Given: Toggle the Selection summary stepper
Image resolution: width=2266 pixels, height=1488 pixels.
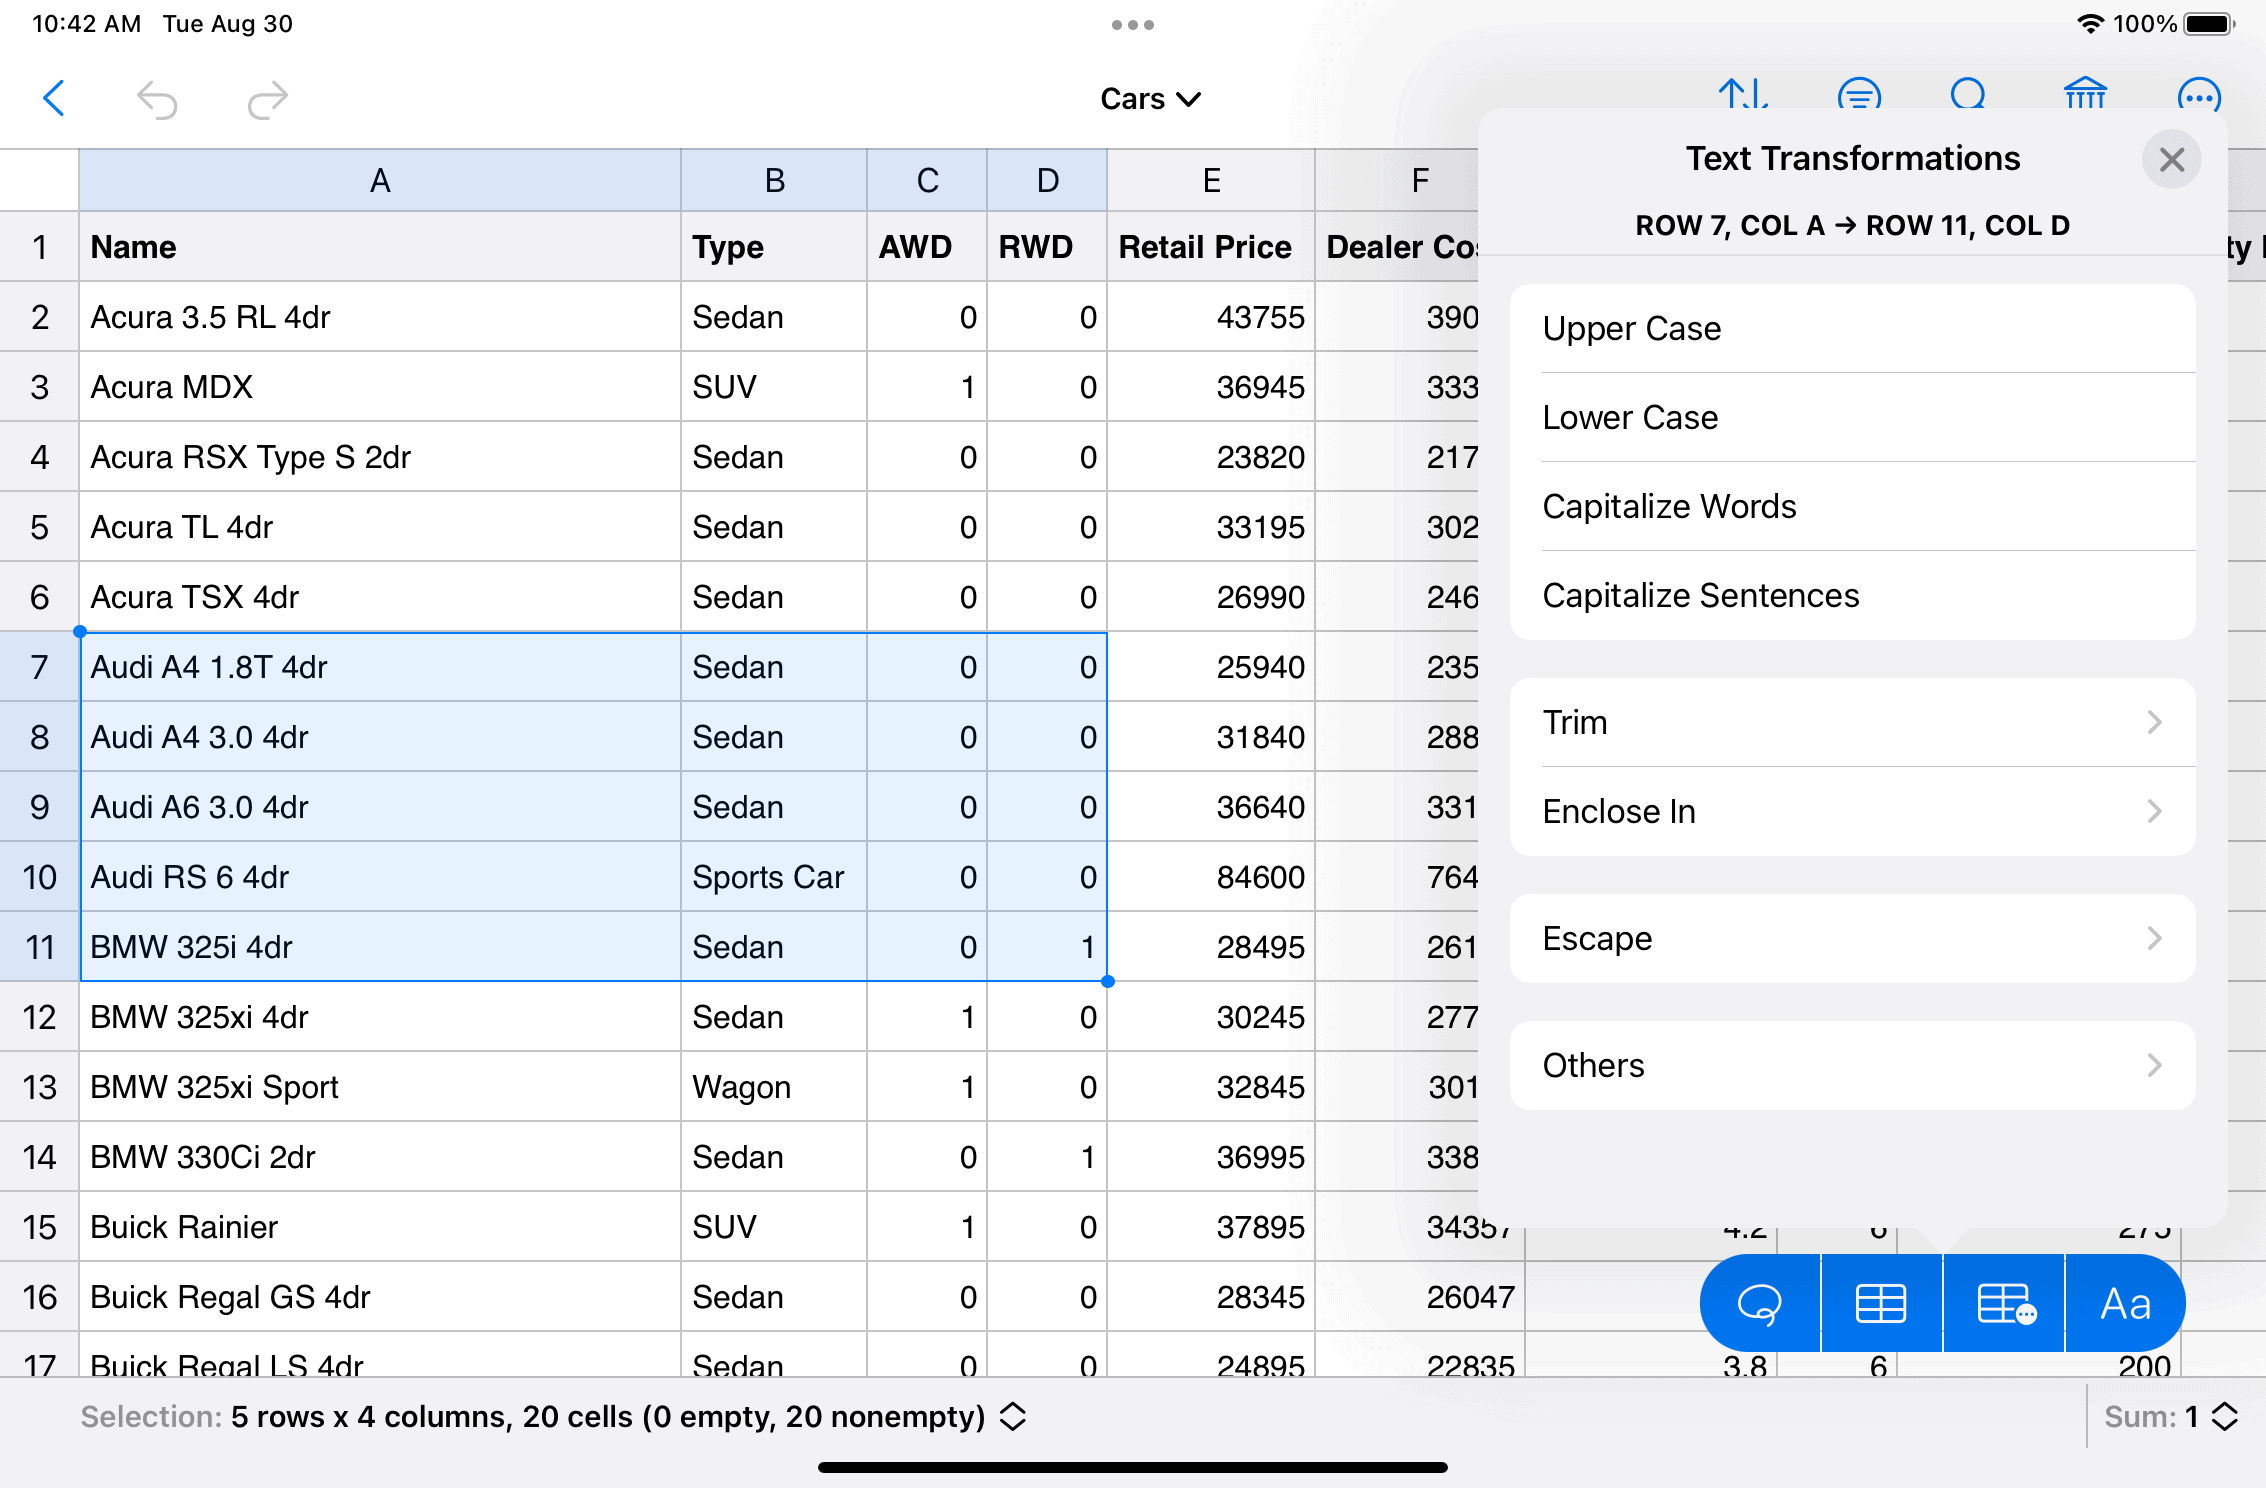Looking at the screenshot, I should (x=1013, y=1416).
